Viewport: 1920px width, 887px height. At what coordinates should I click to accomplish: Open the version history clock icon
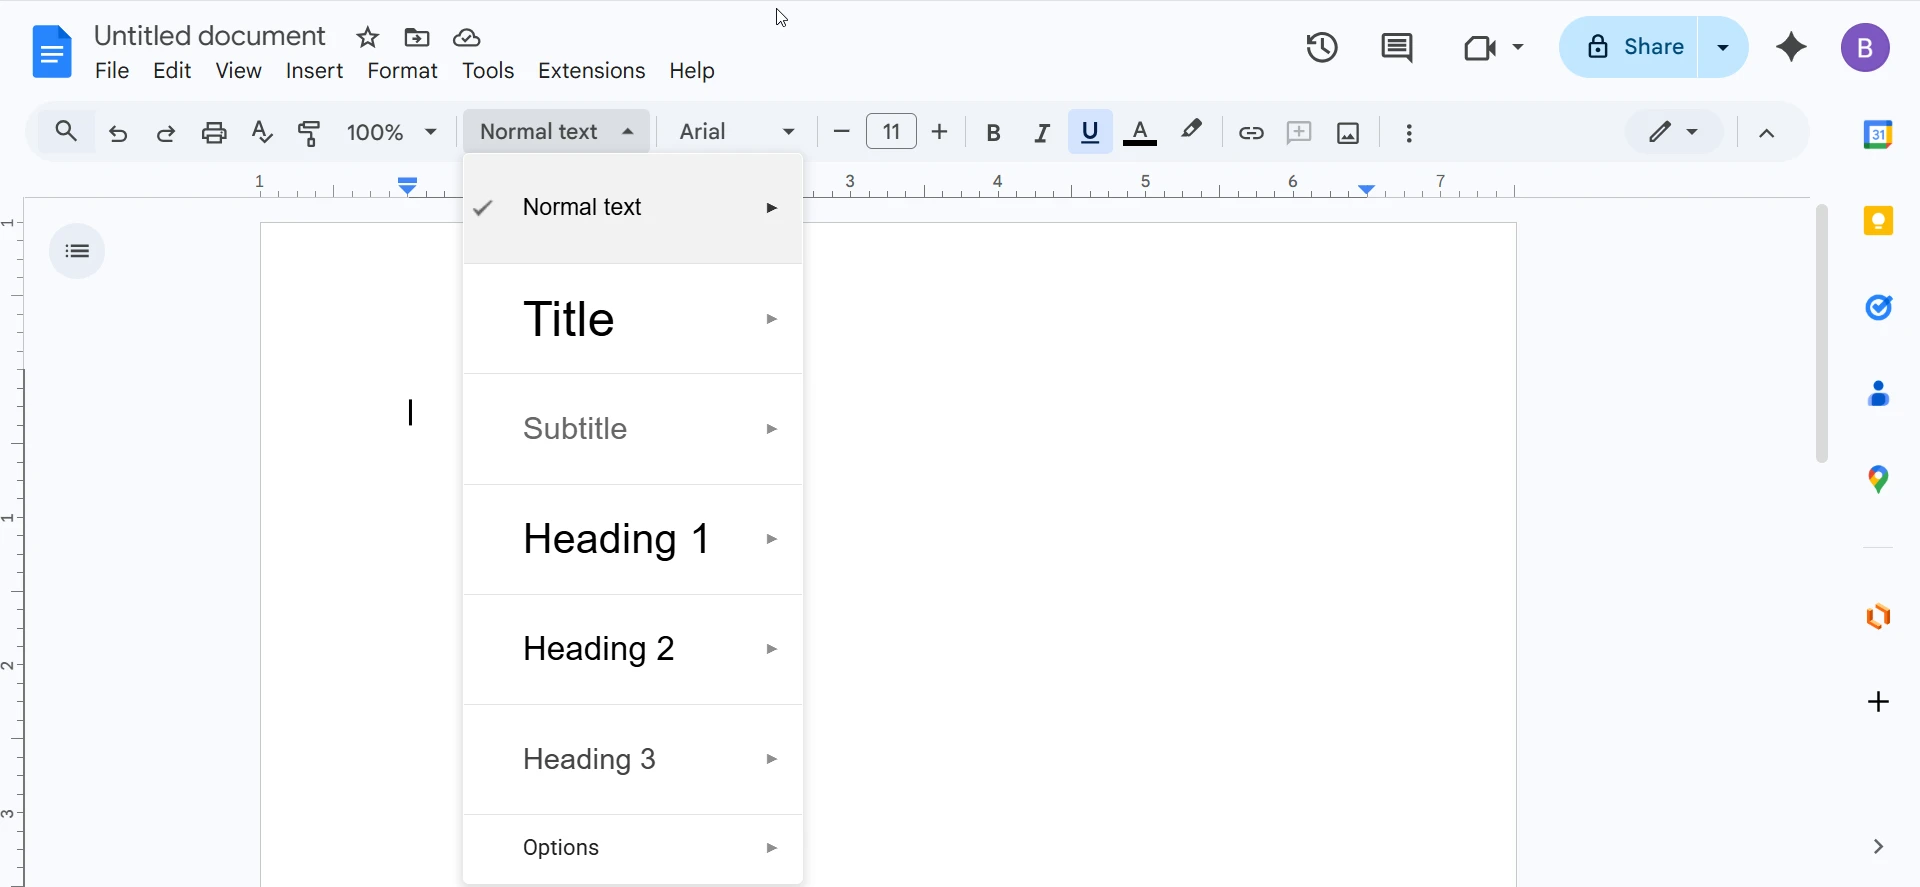click(x=1322, y=47)
